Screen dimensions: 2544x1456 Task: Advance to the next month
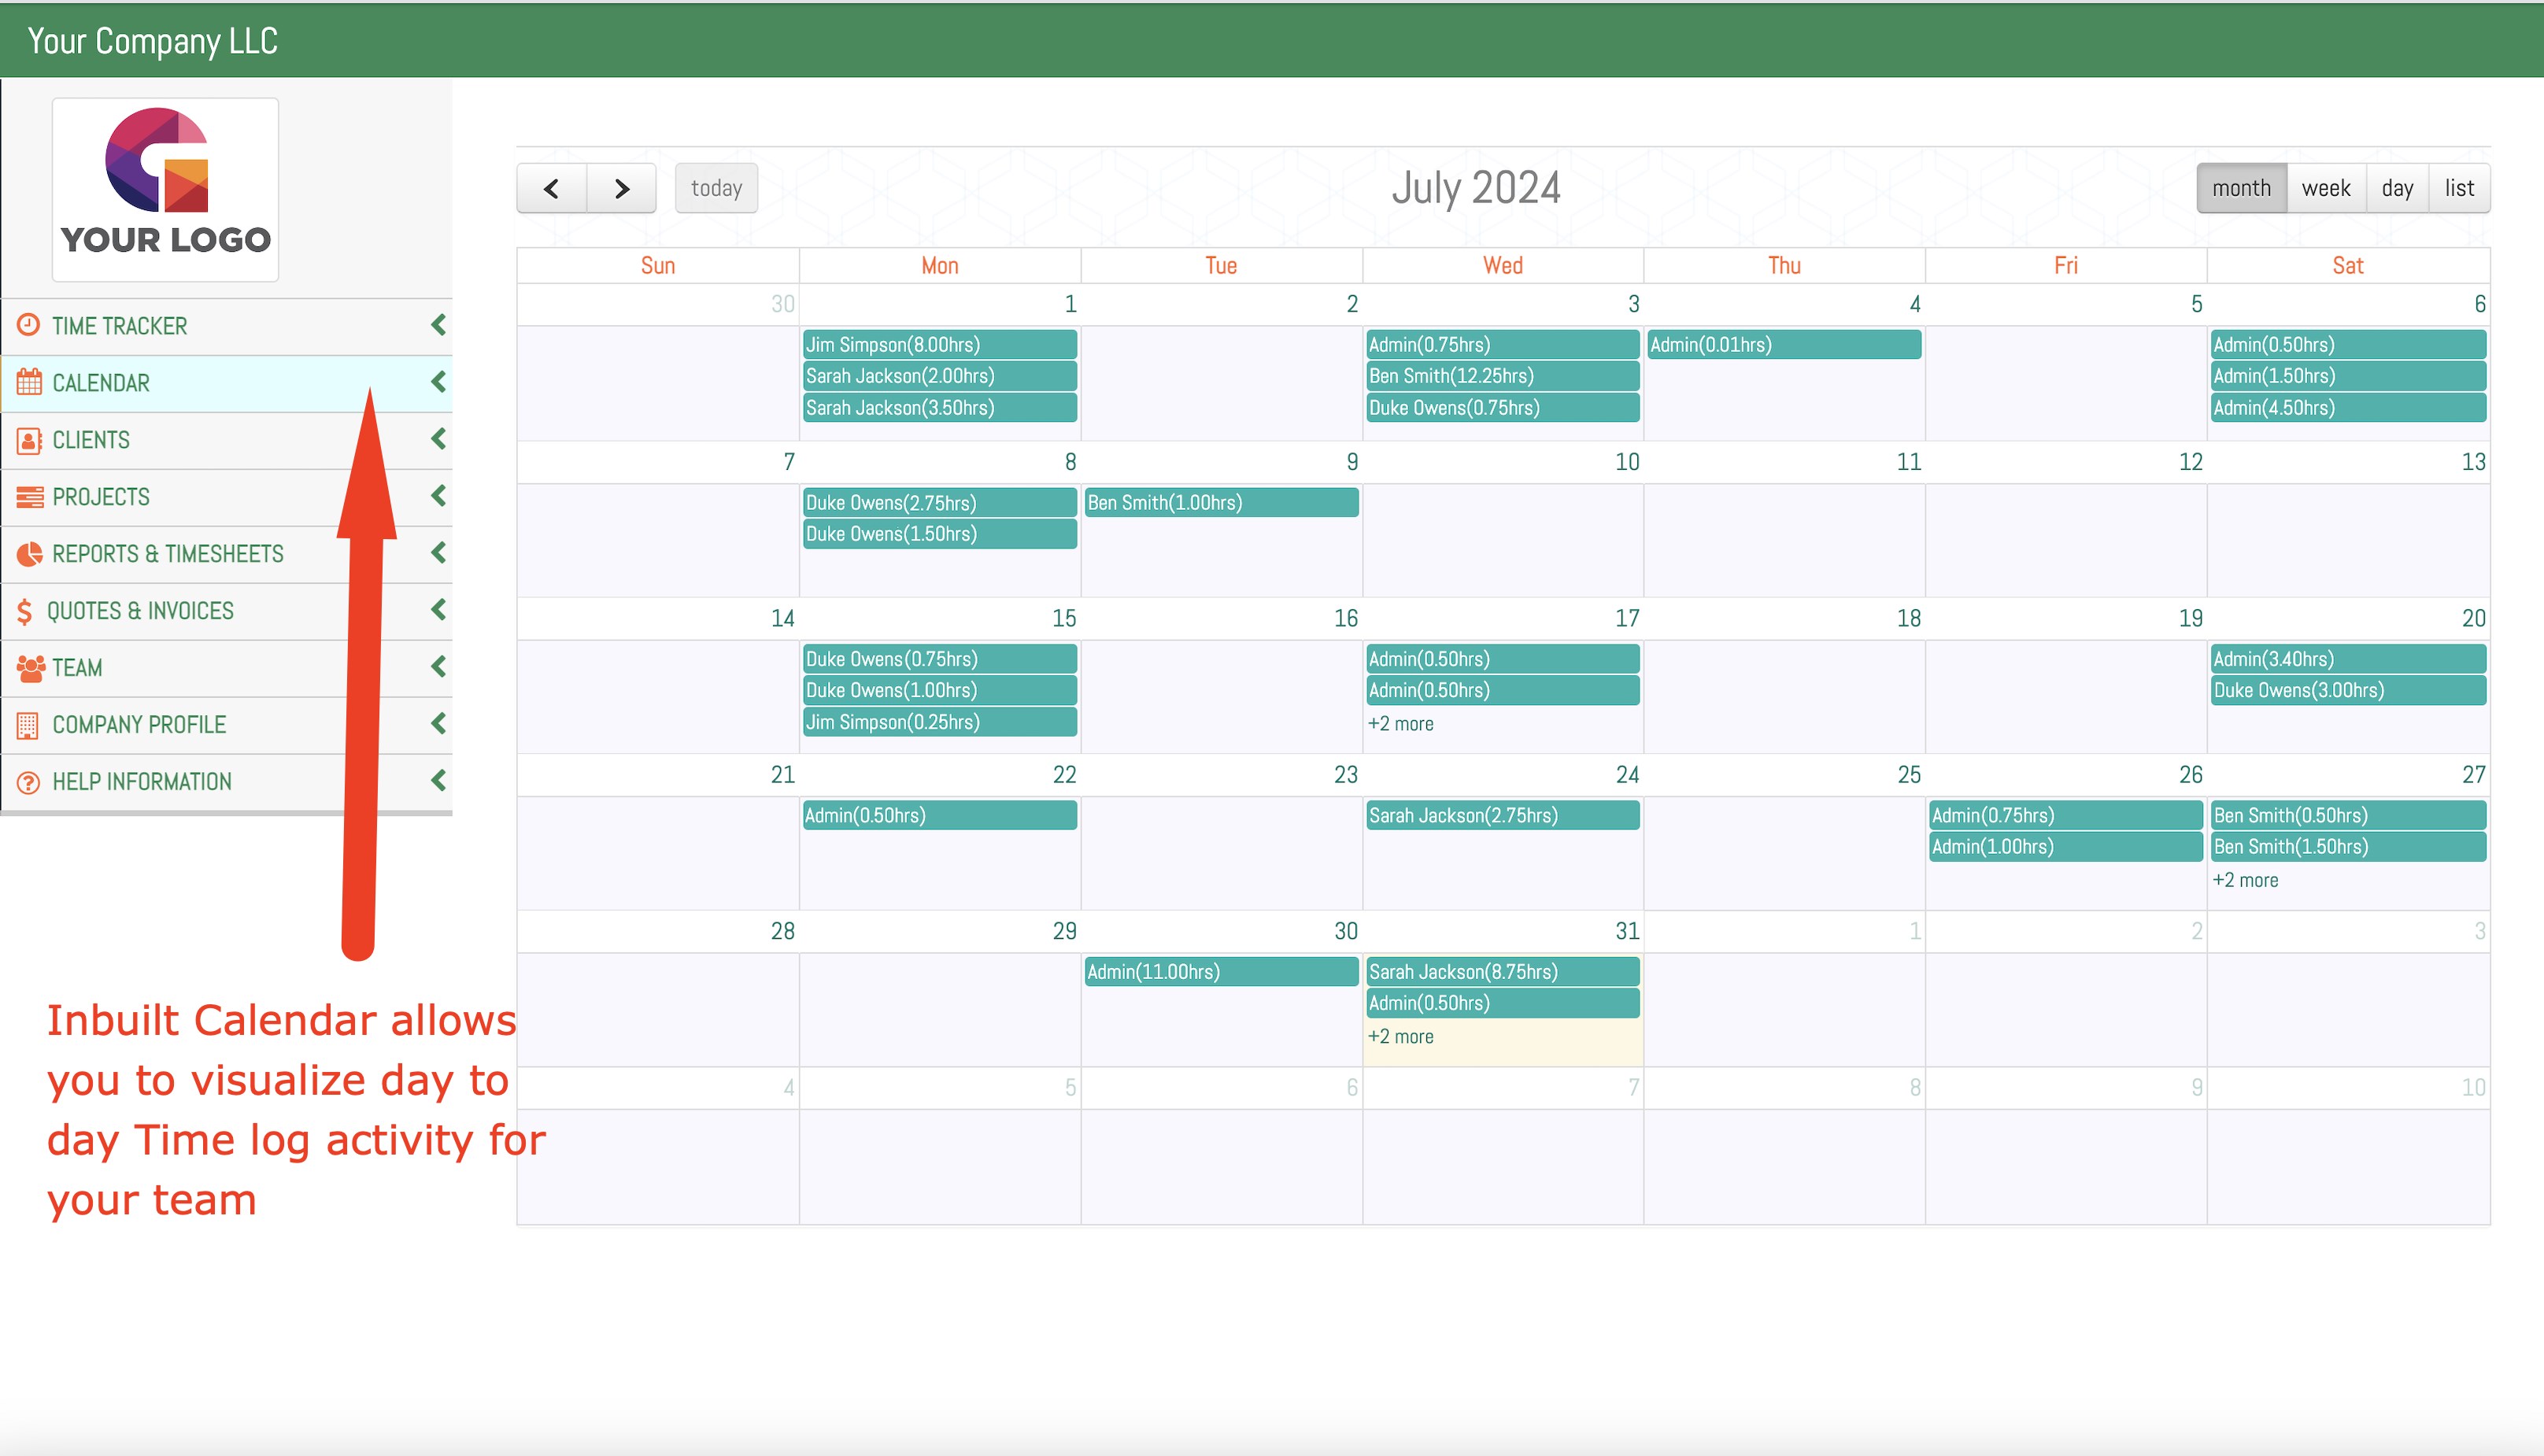[x=621, y=188]
